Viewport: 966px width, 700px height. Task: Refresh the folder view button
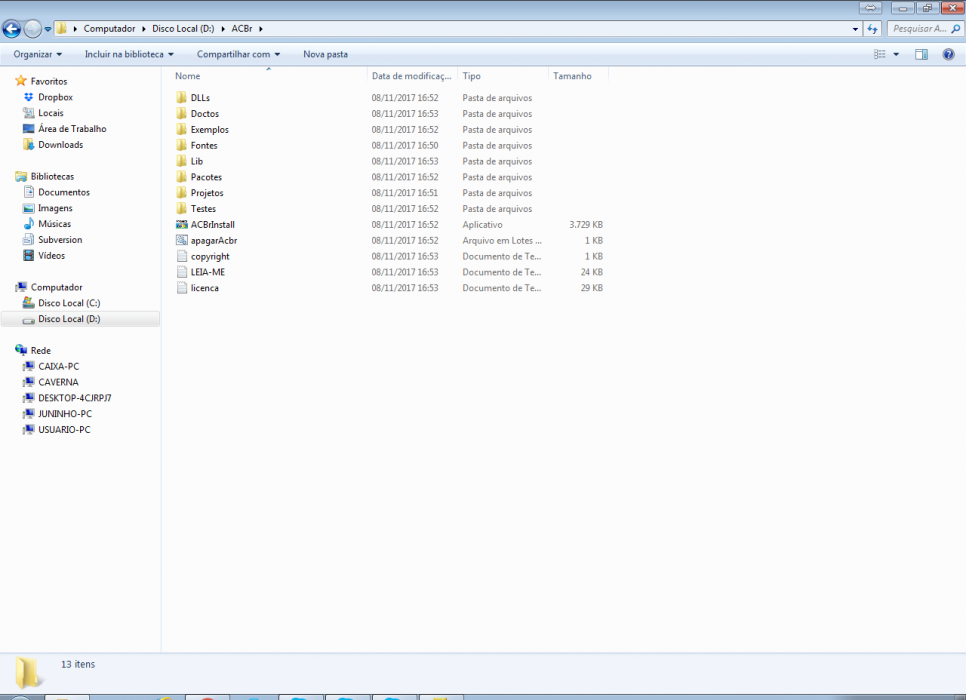tap(872, 29)
